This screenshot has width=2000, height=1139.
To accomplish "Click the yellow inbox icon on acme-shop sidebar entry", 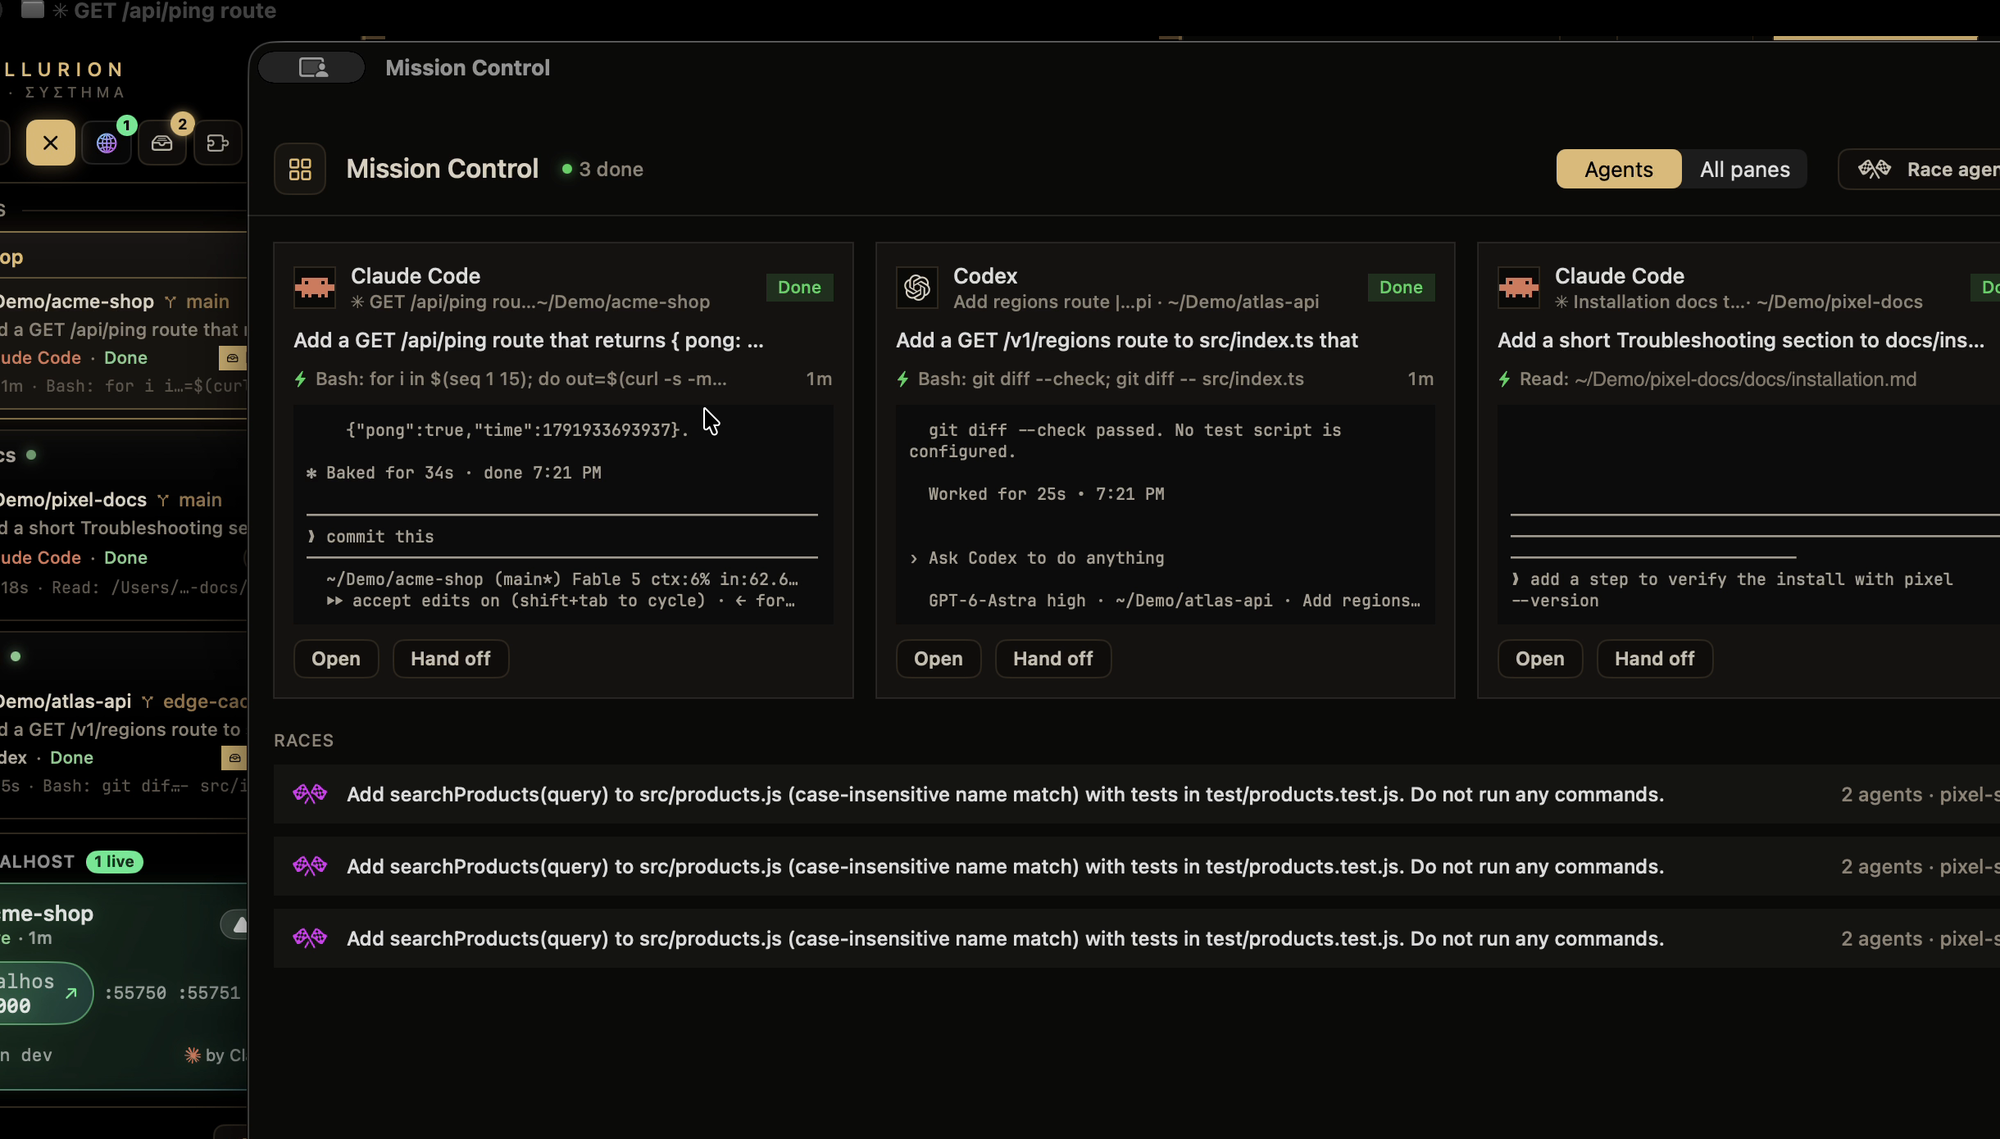I will [x=232, y=358].
